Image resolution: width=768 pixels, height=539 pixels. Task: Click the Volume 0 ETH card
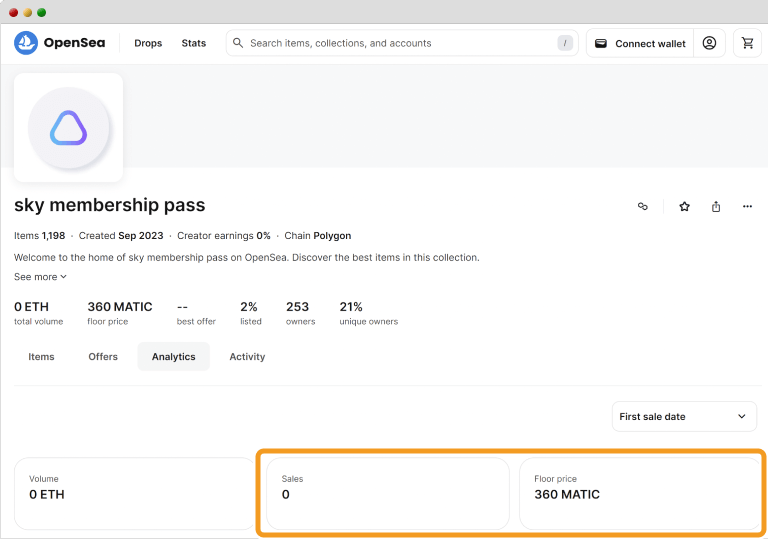click(135, 493)
